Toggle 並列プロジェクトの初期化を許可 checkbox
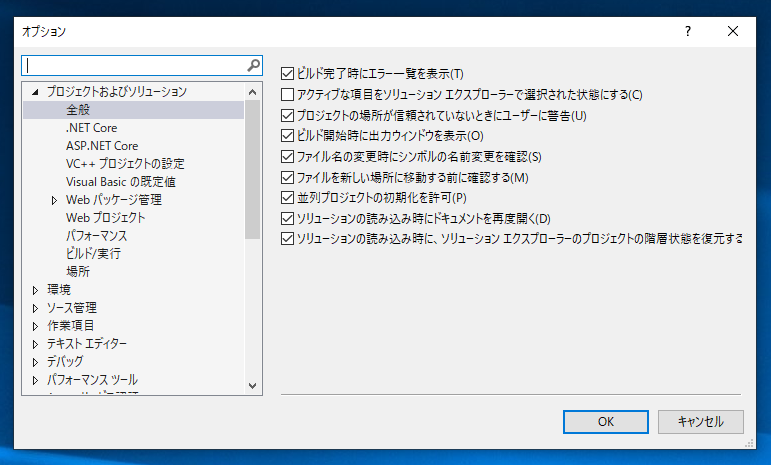This screenshot has width=771, height=465. tap(287, 198)
